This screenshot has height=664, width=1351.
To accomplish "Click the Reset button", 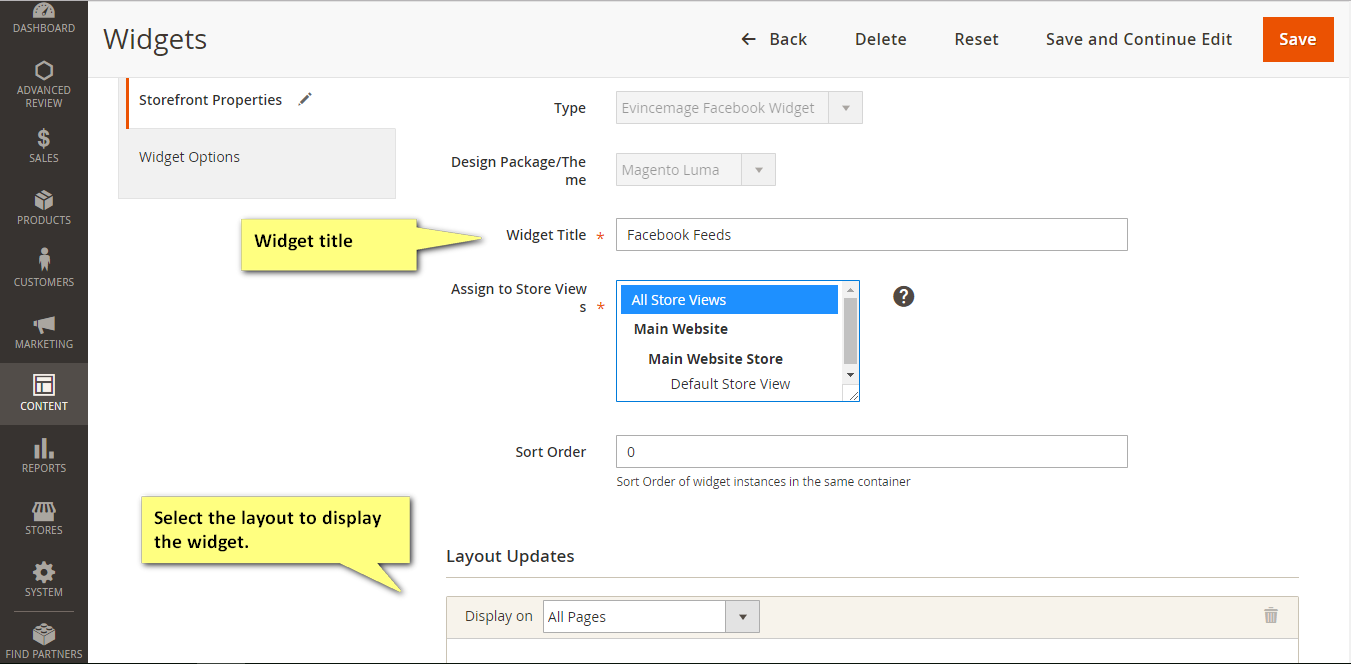I will click(977, 39).
